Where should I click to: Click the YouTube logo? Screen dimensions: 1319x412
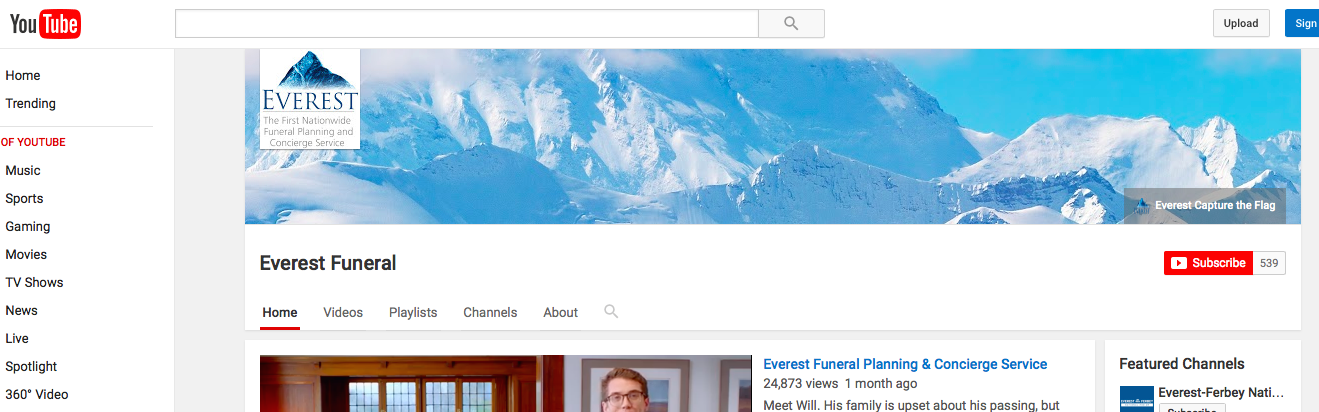click(45, 23)
